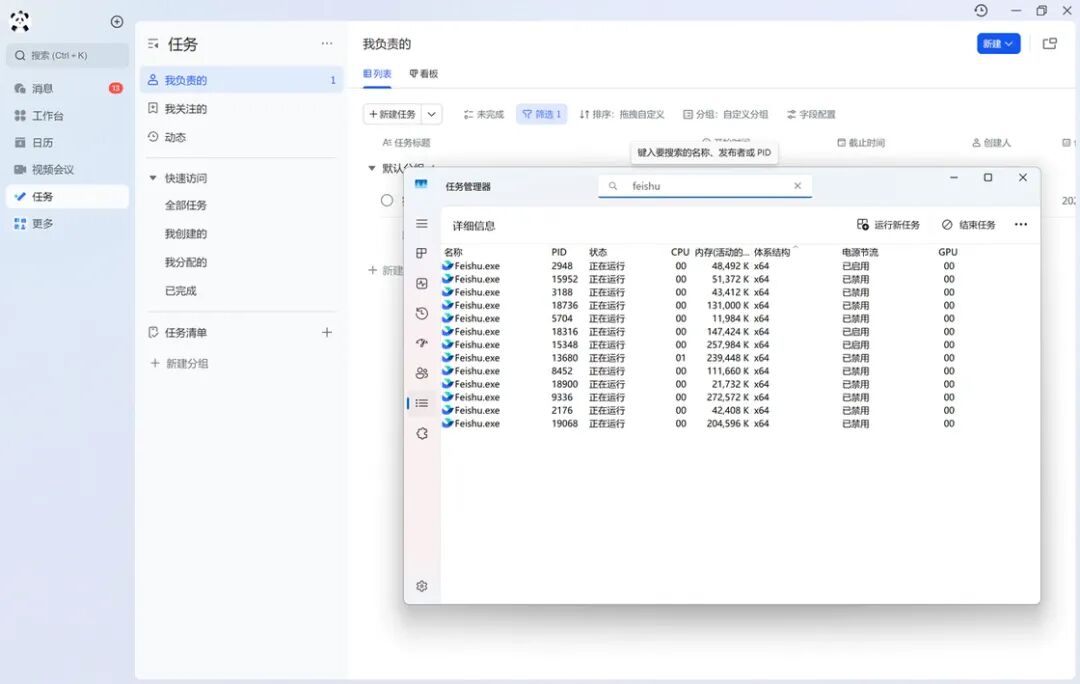Viewport: 1080px width, 684px height.
Task: Open the 任务 panel three-dot menu
Action: pos(326,43)
